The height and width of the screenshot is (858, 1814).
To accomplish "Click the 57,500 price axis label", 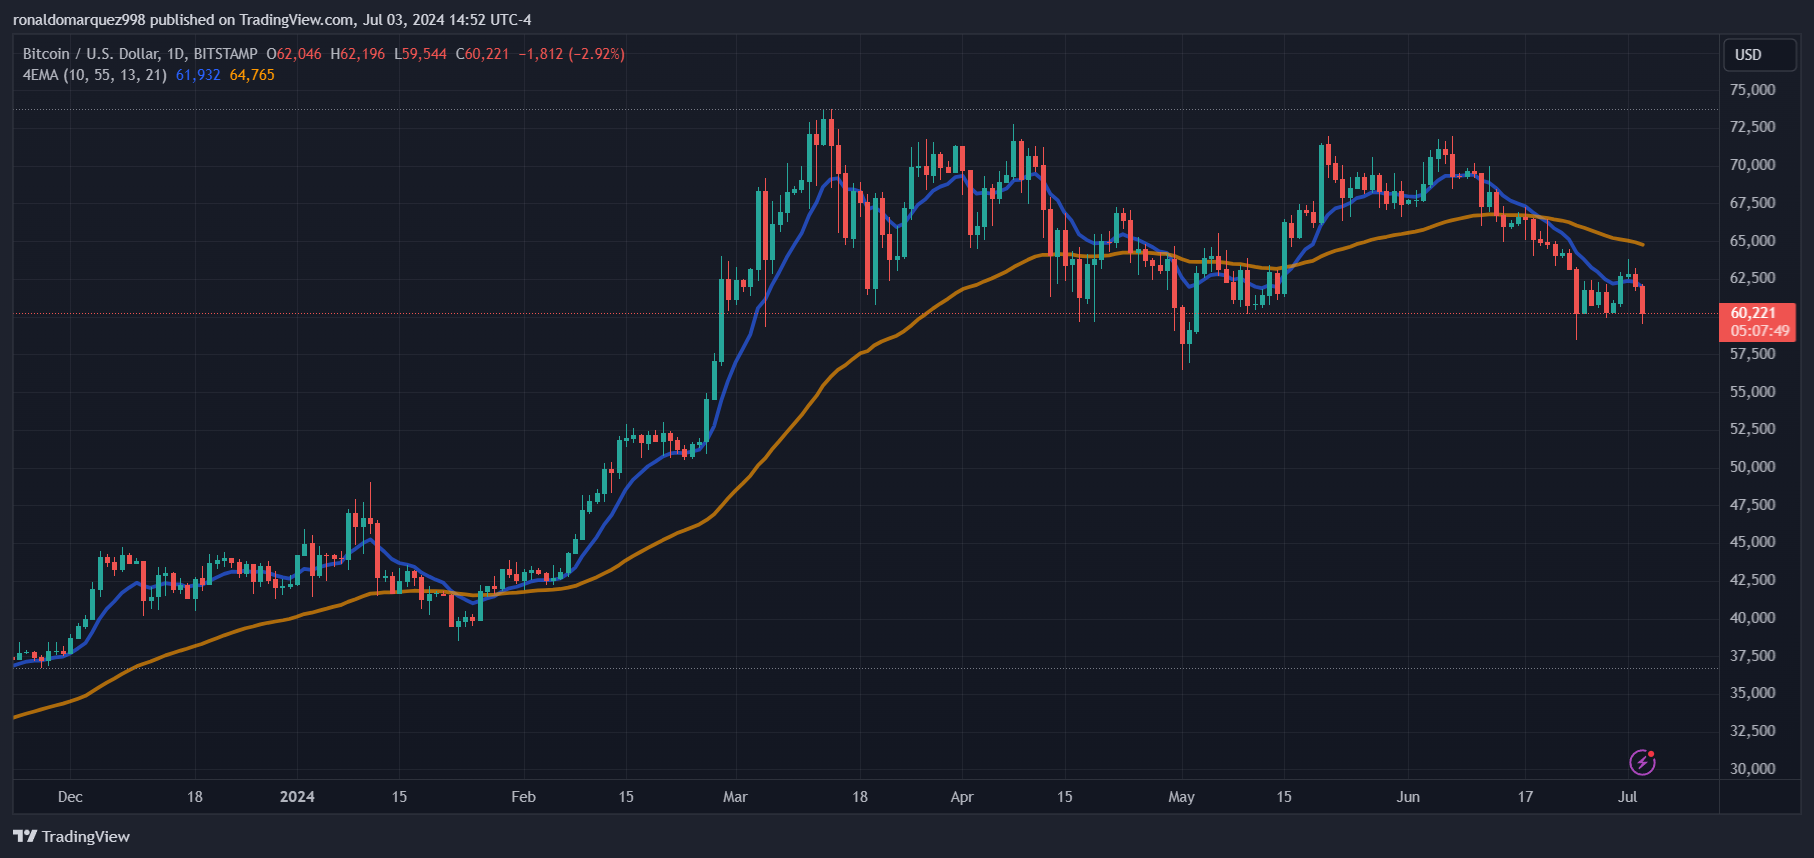I will tap(1752, 354).
